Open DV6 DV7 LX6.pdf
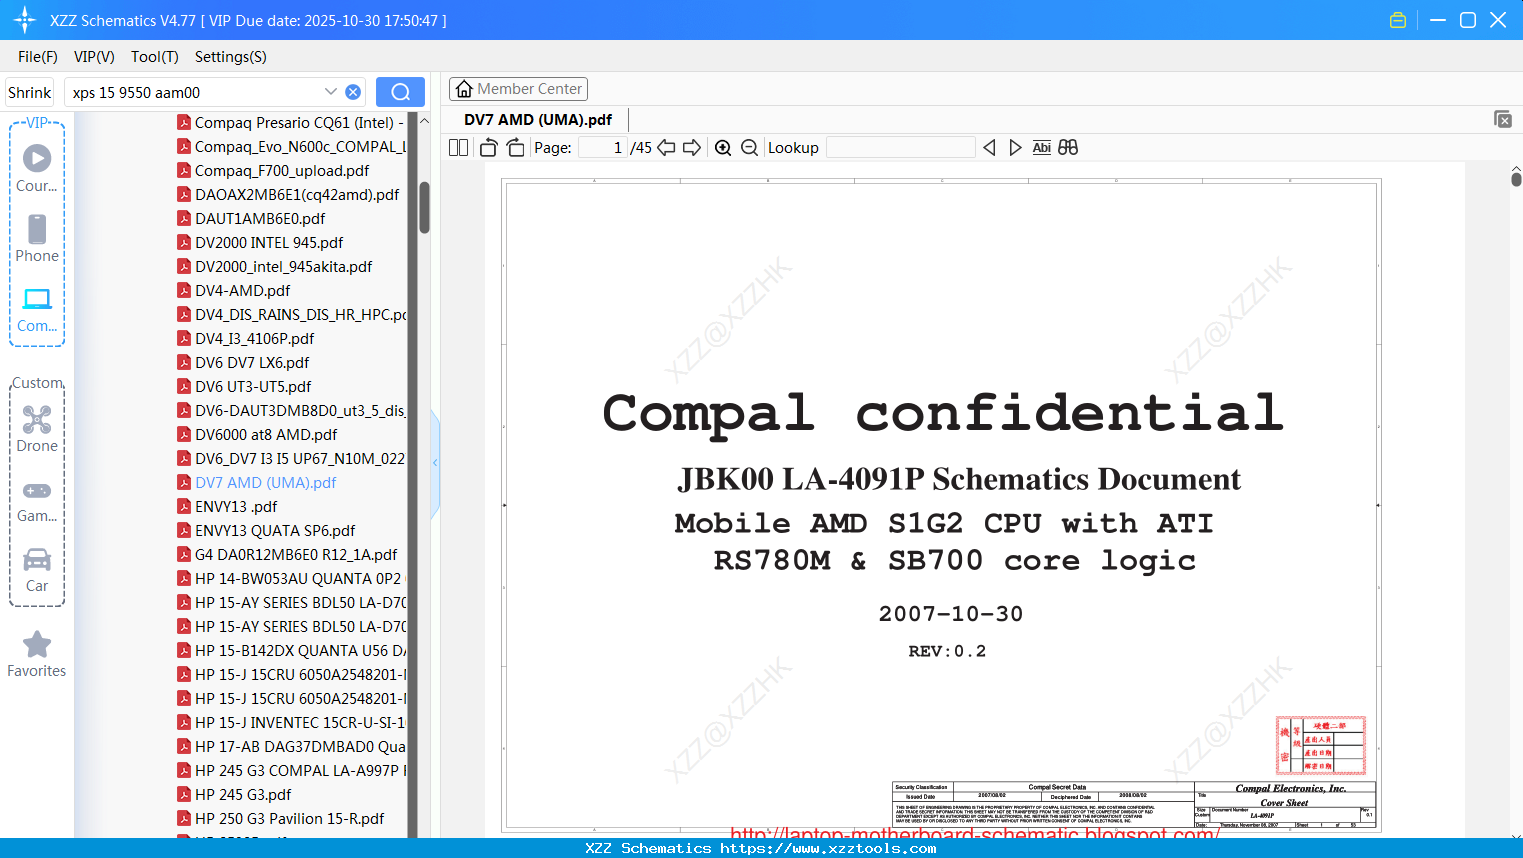Image resolution: width=1523 pixels, height=858 pixels. click(x=244, y=363)
